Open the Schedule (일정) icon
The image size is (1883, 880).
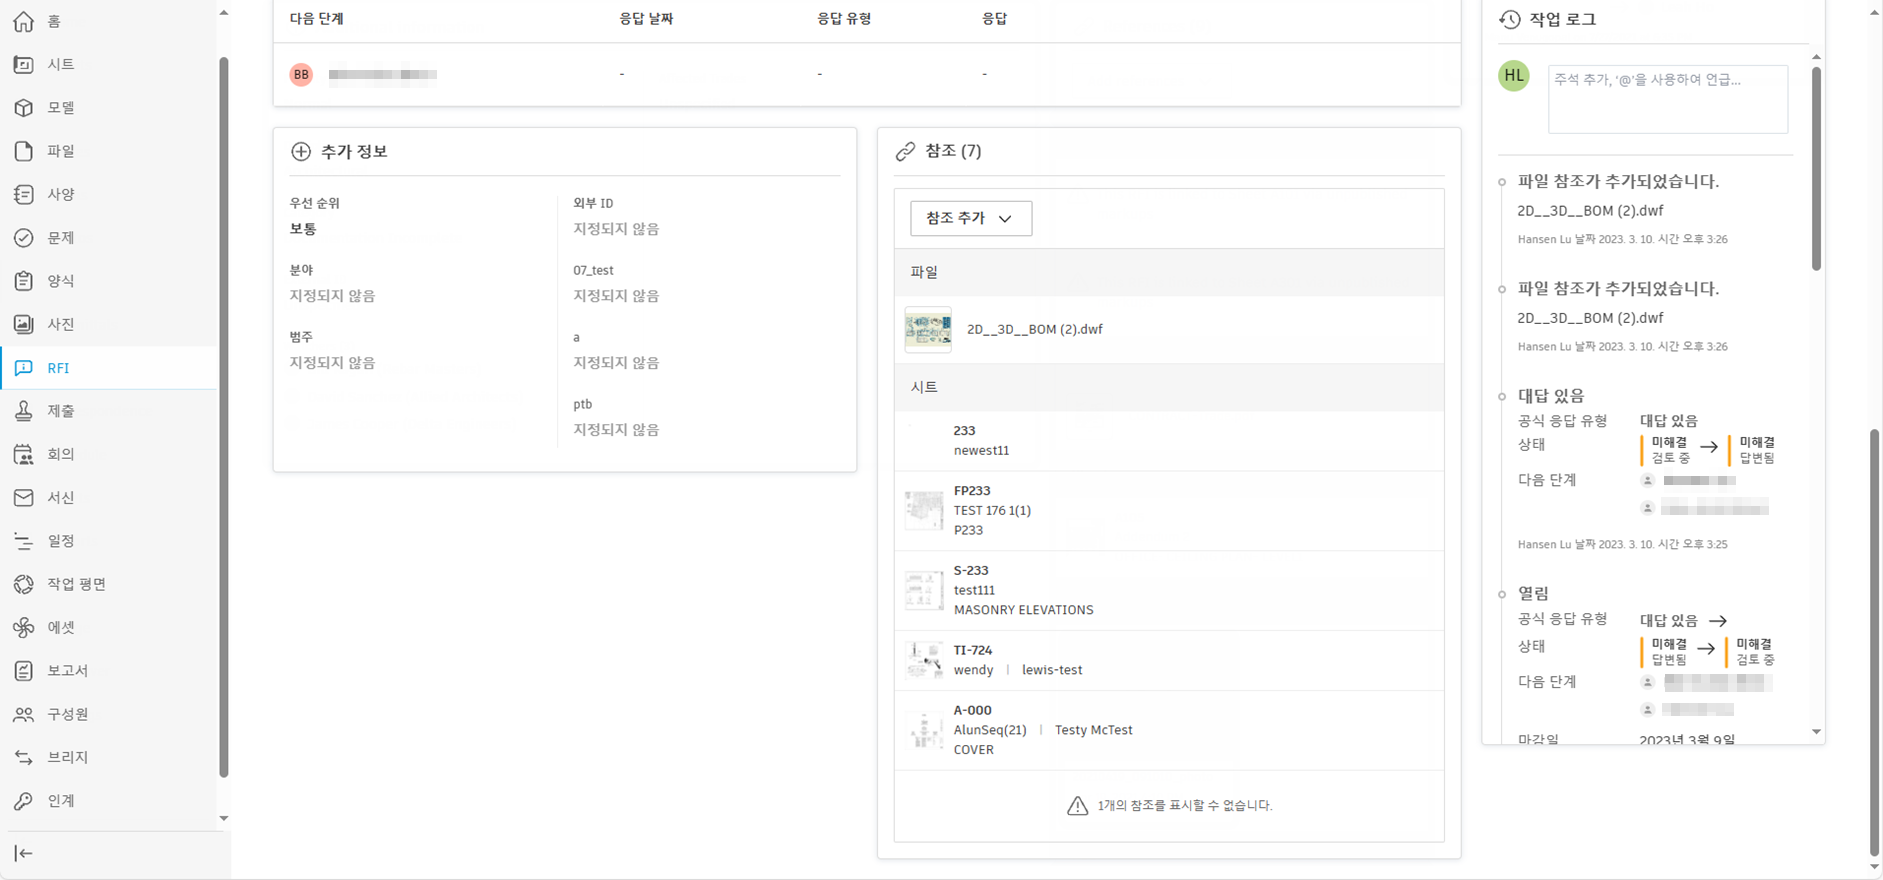tap(24, 541)
